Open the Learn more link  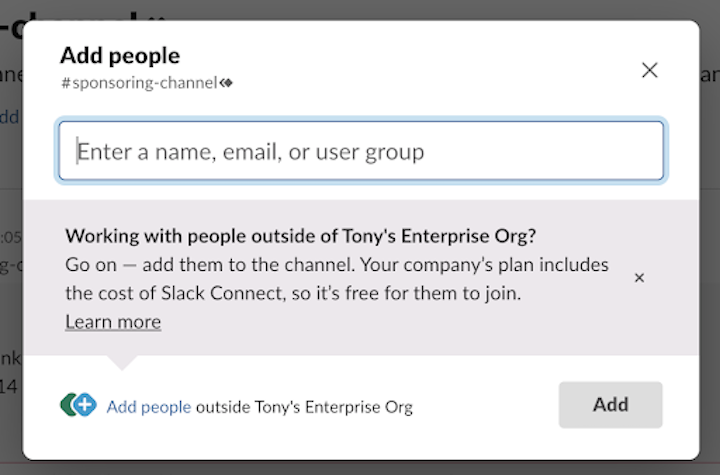(x=113, y=322)
